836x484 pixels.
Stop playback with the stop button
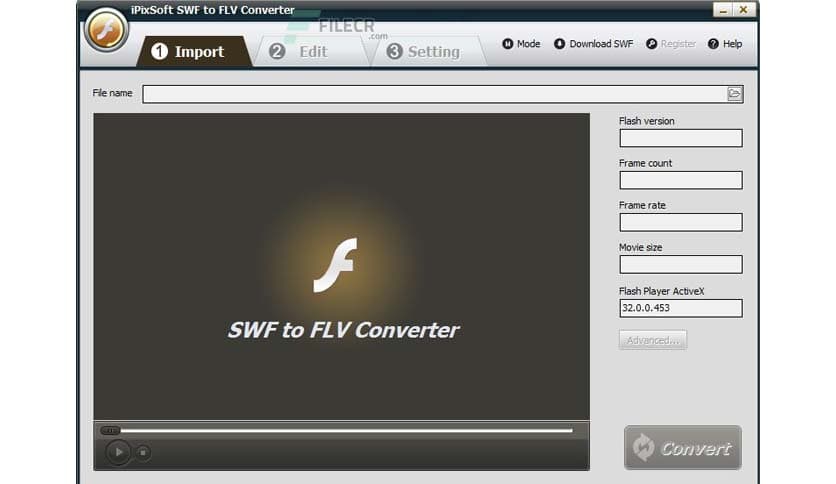(143, 453)
